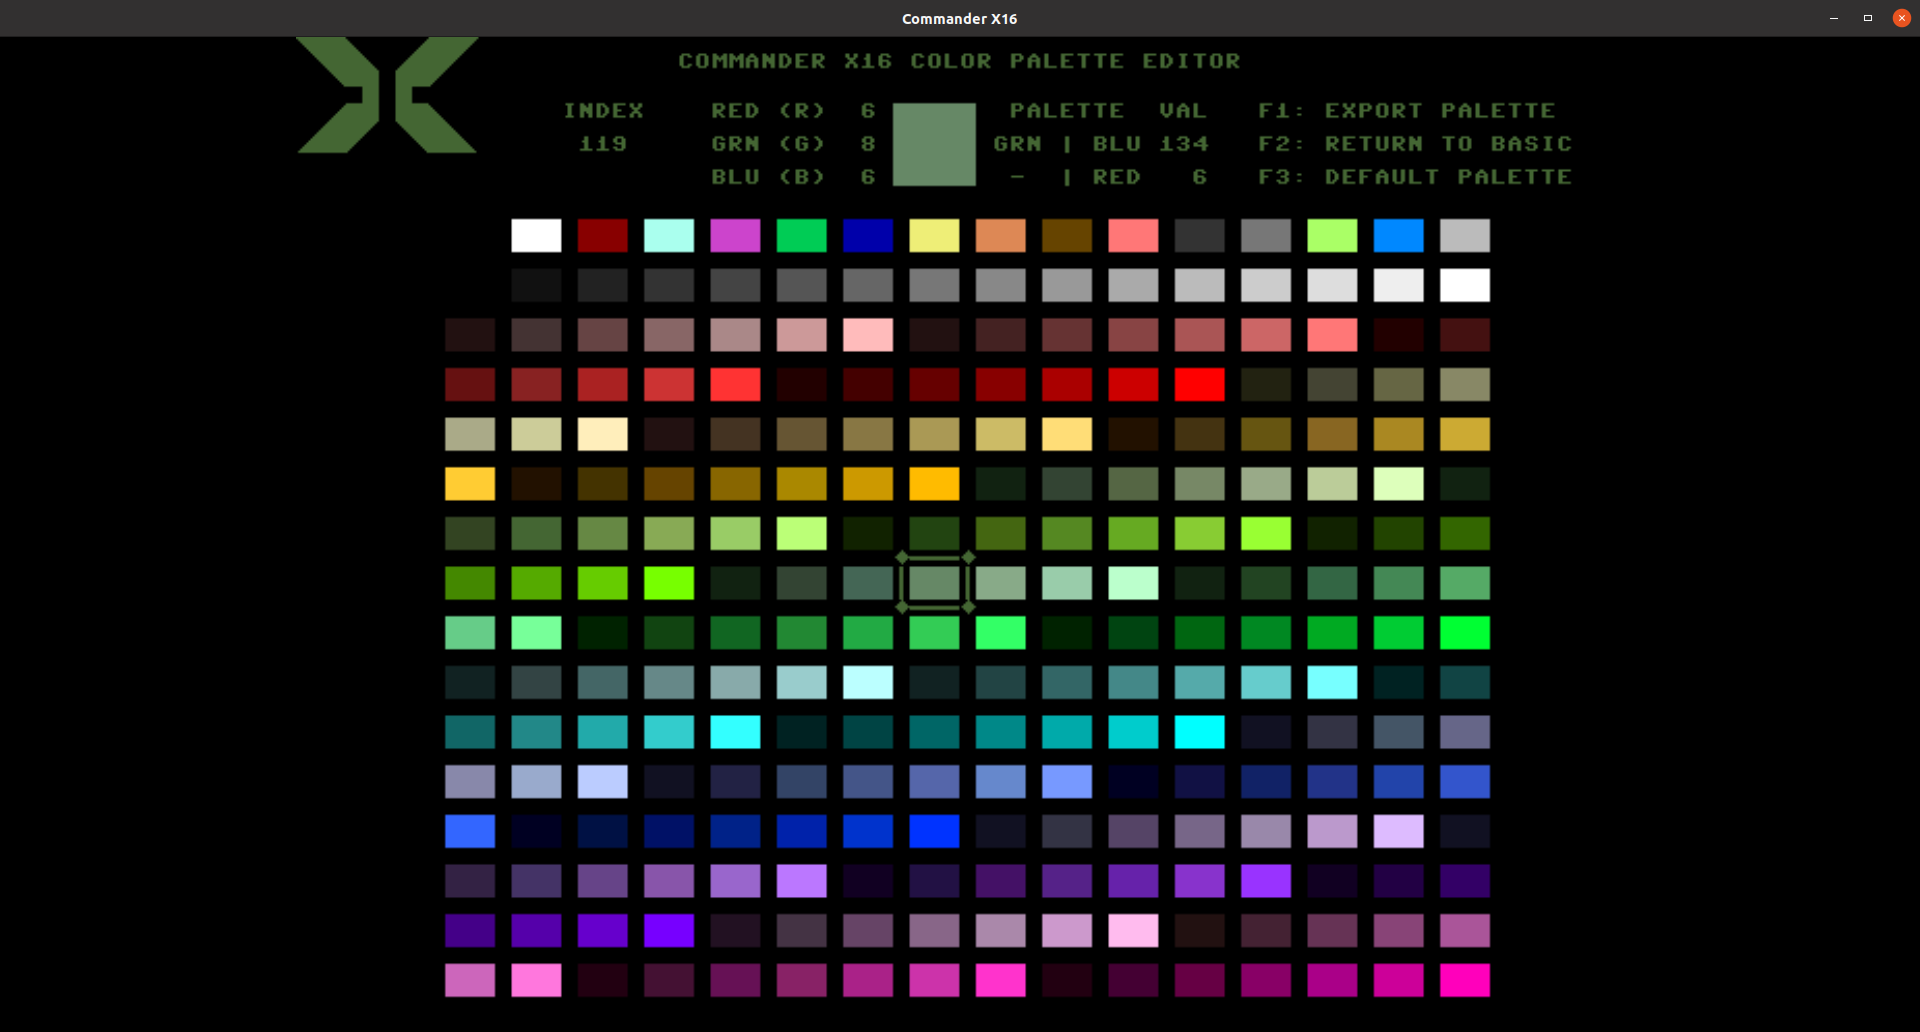Choose the bright amber swatch before dark green ramp
This screenshot has width=1920, height=1032.
(x=934, y=484)
